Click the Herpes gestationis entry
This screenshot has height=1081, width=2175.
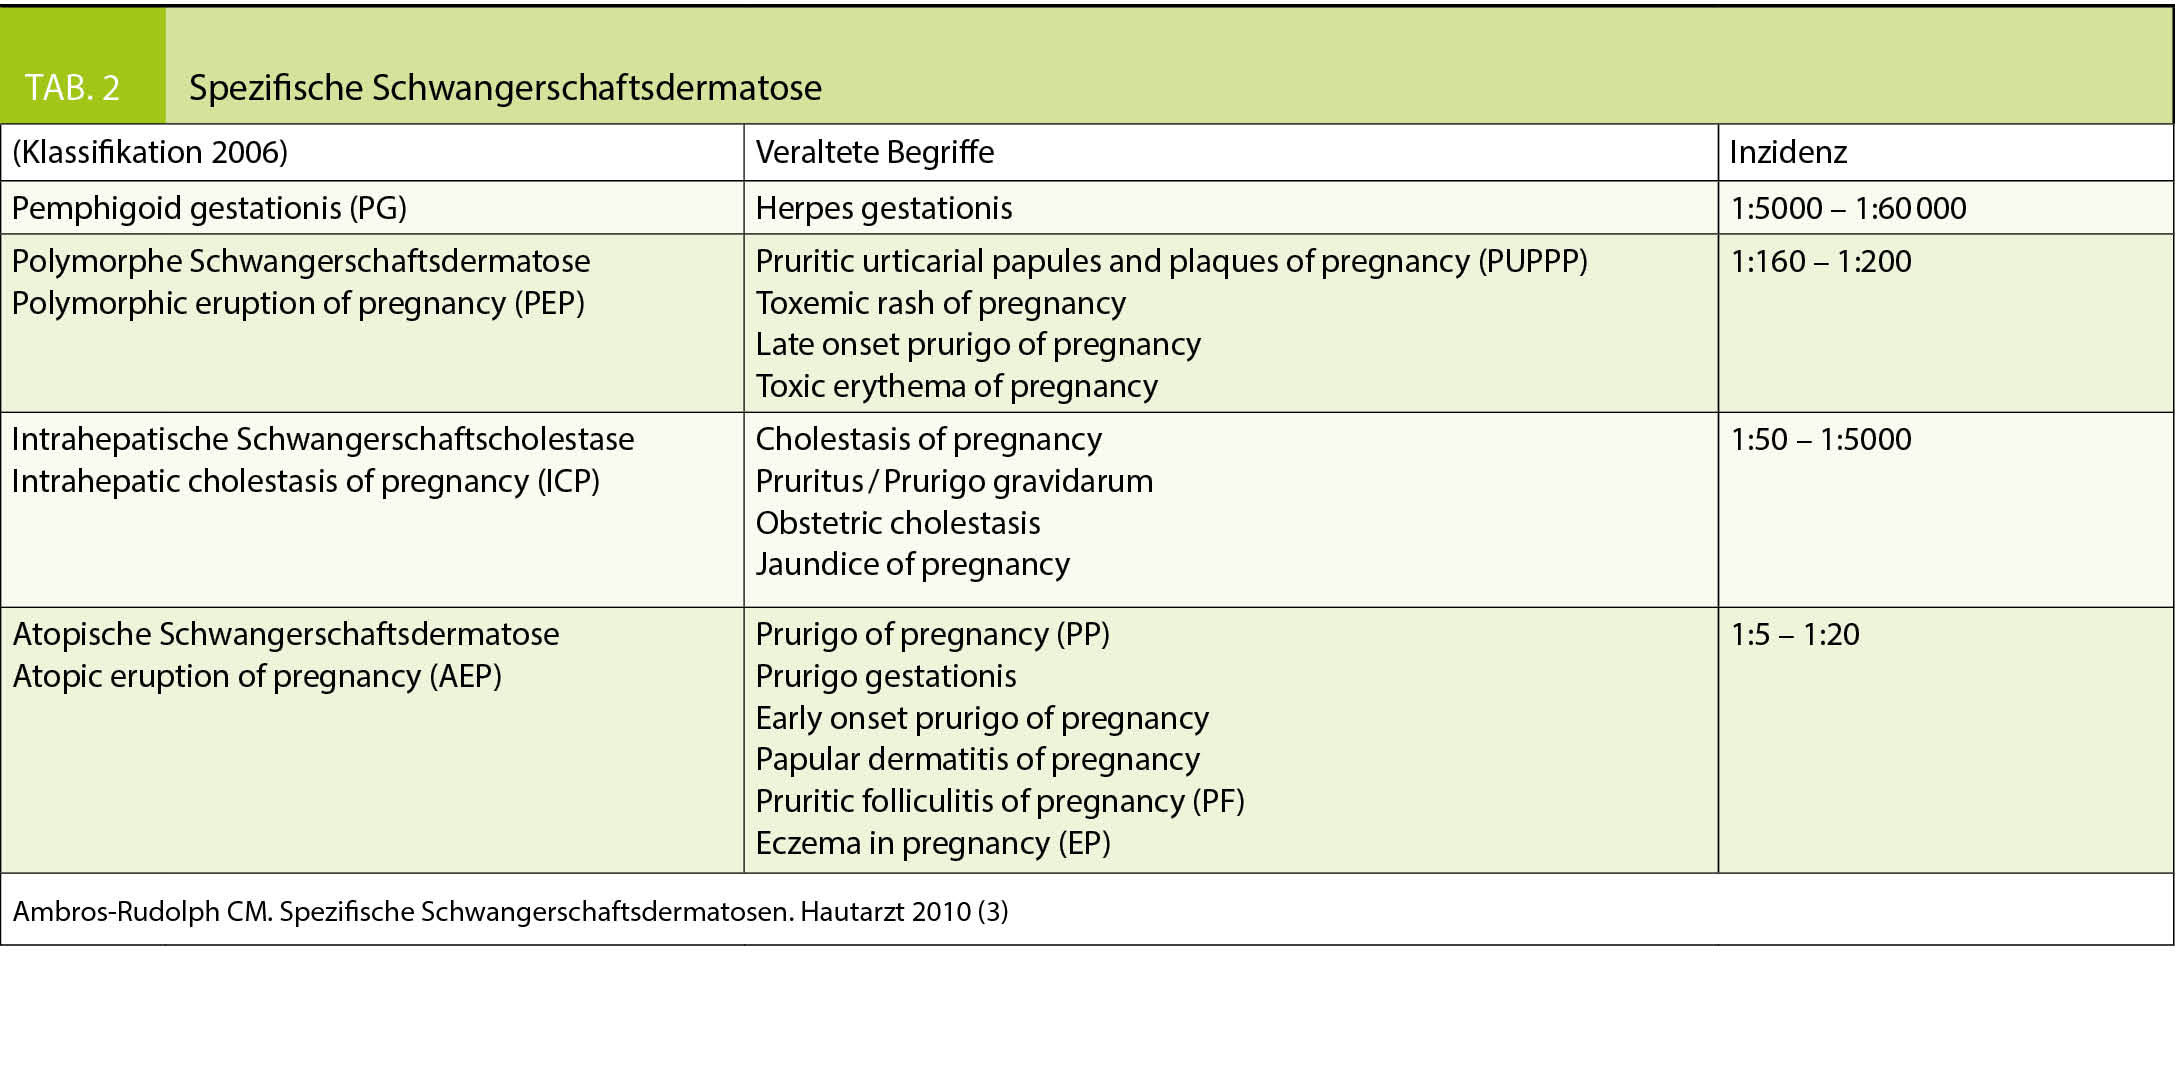click(884, 208)
